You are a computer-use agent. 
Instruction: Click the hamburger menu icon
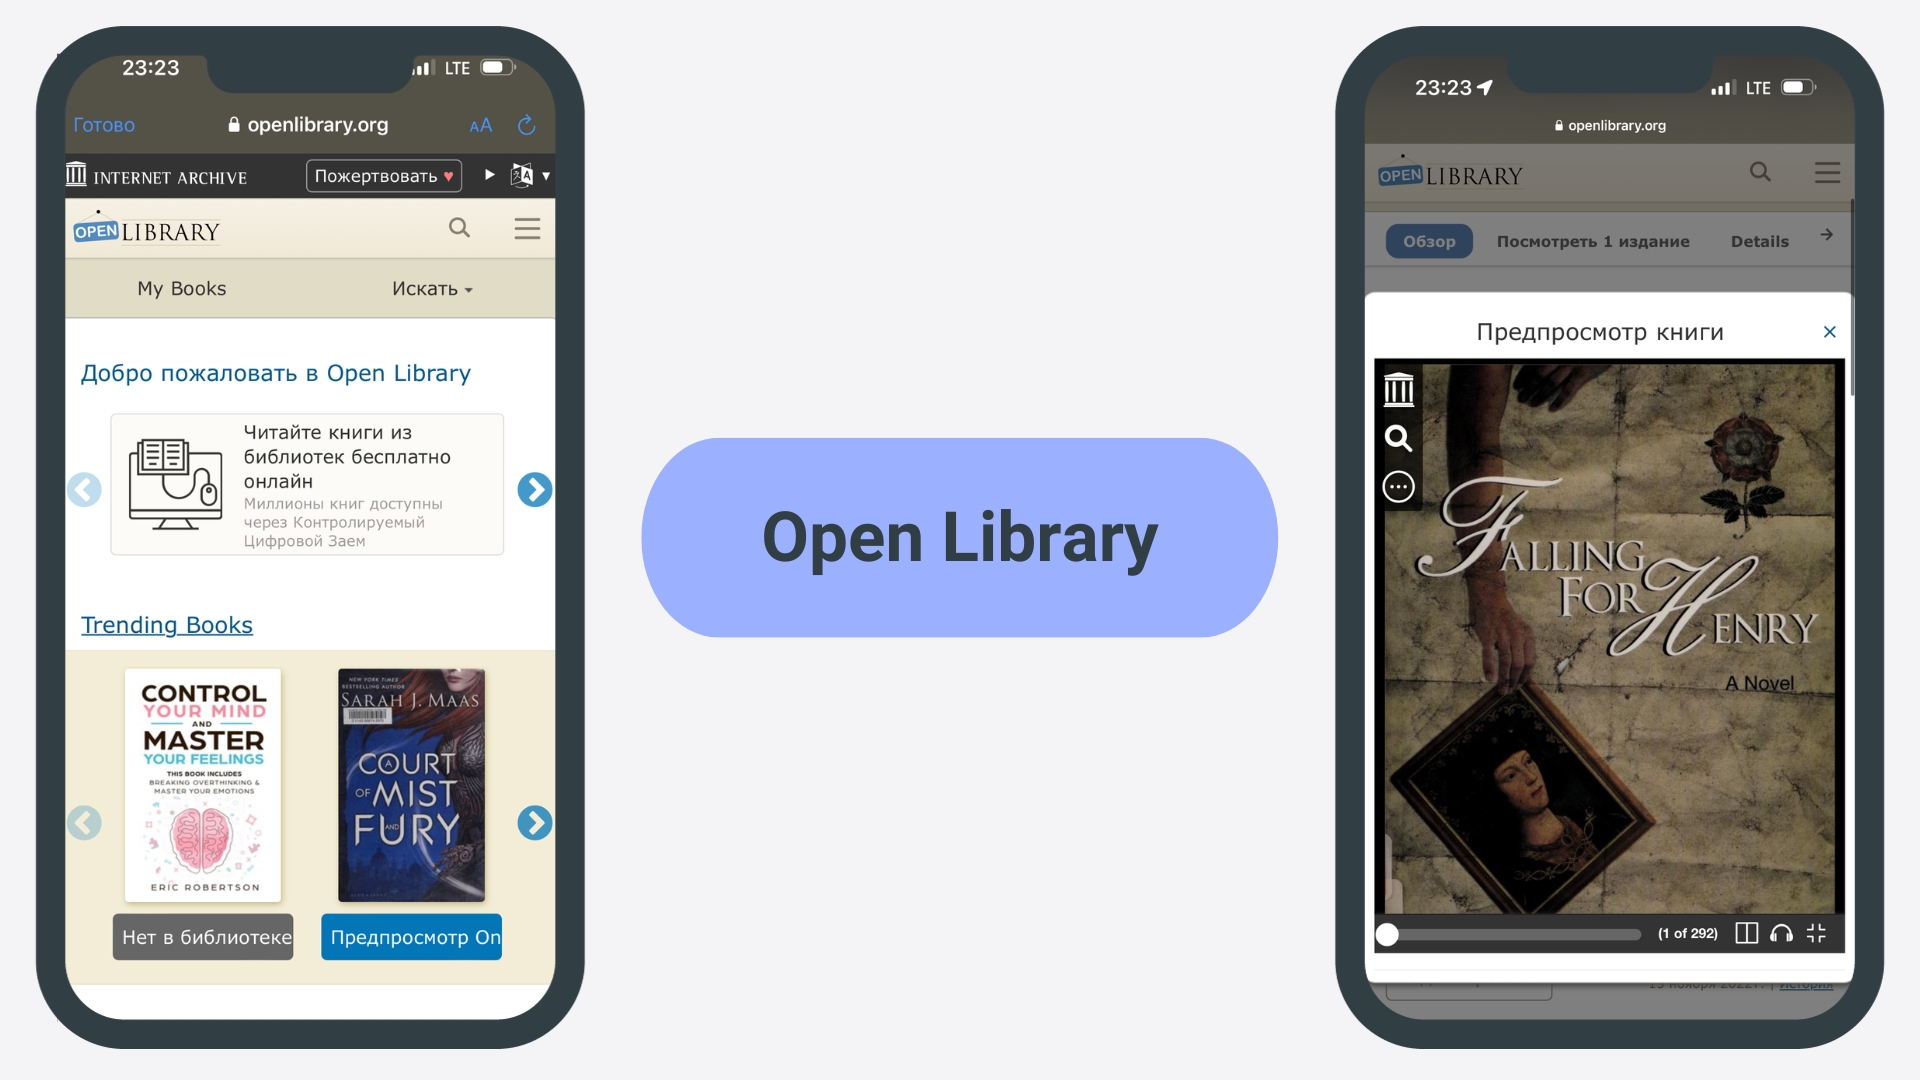[x=527, y=228]
